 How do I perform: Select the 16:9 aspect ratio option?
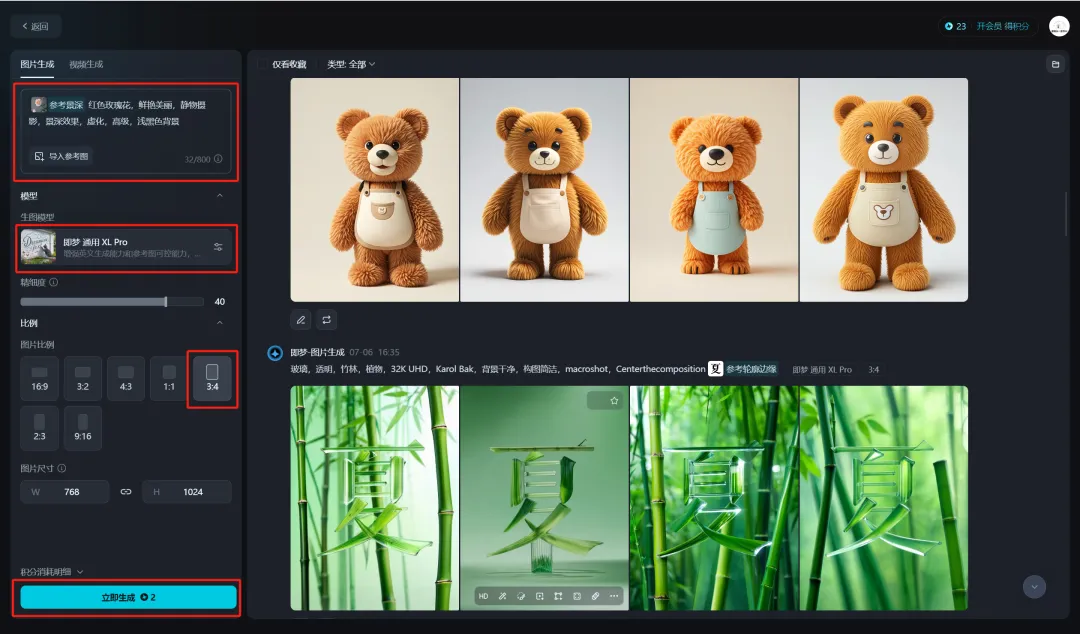pos(40,378)
